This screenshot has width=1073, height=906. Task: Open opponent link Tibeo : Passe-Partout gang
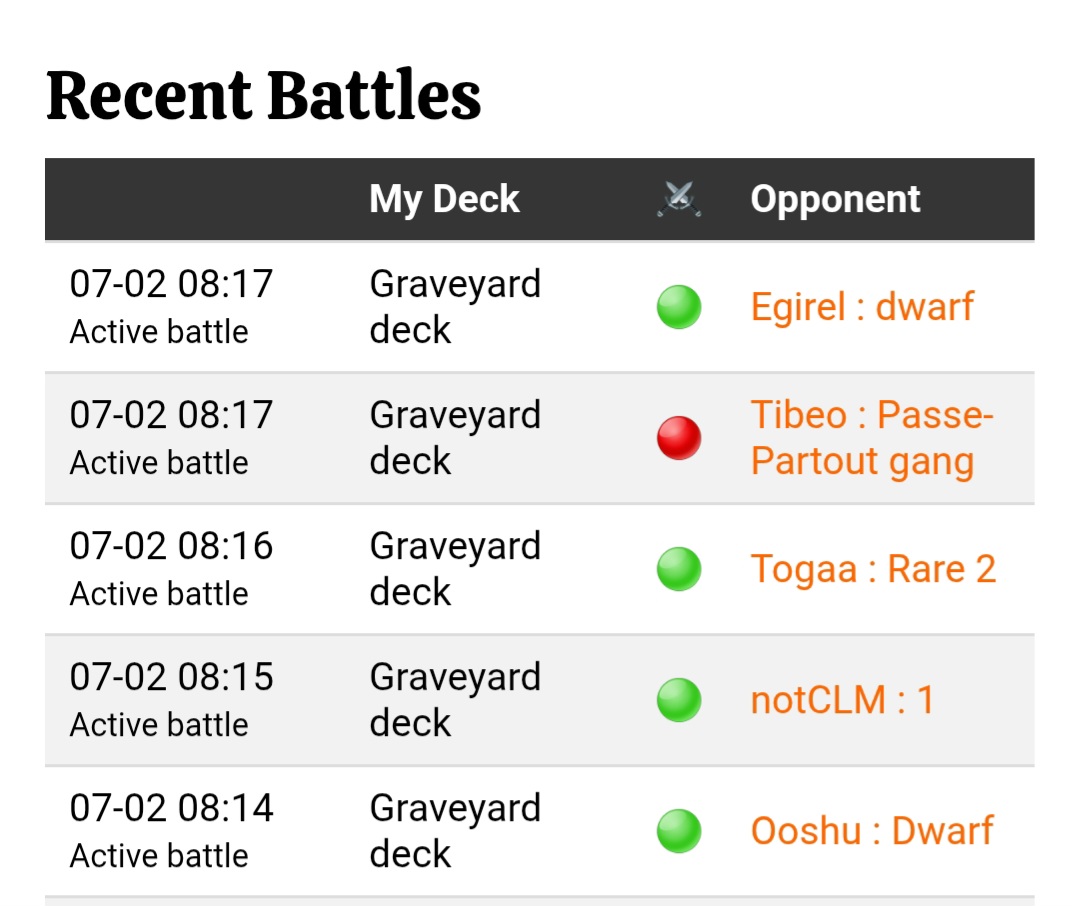pos(872,438)
